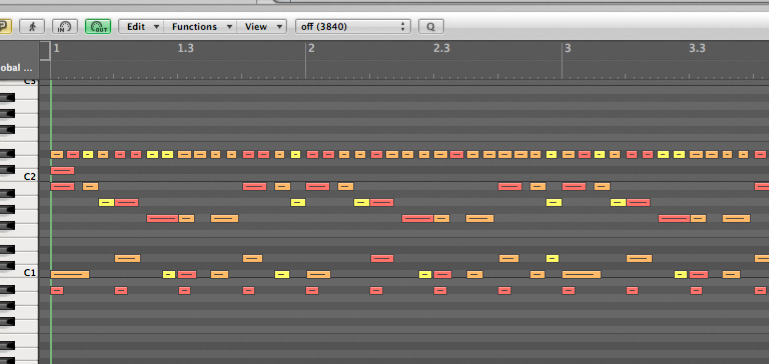This screenshot has width=769, height=364.
Task: Open the View menu
Action: 261,26
